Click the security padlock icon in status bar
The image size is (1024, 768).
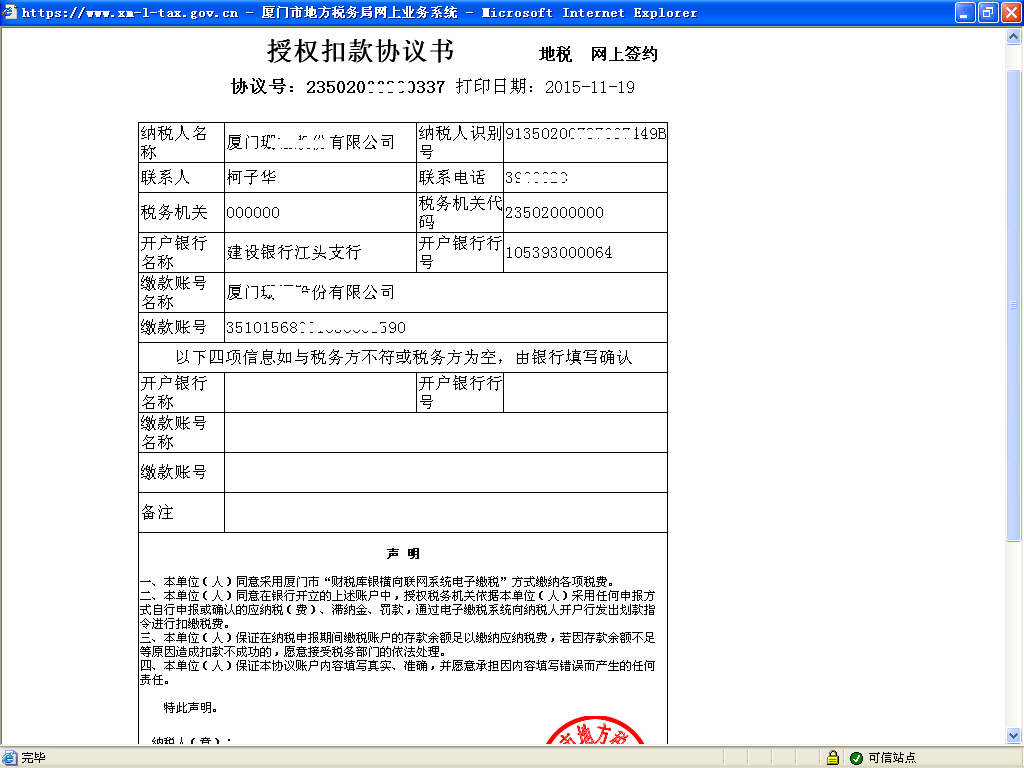833,758
